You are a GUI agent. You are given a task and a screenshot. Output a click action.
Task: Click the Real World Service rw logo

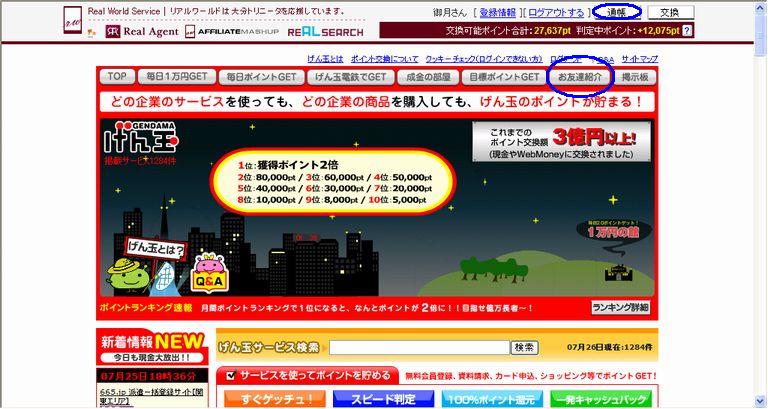(72, 20)
